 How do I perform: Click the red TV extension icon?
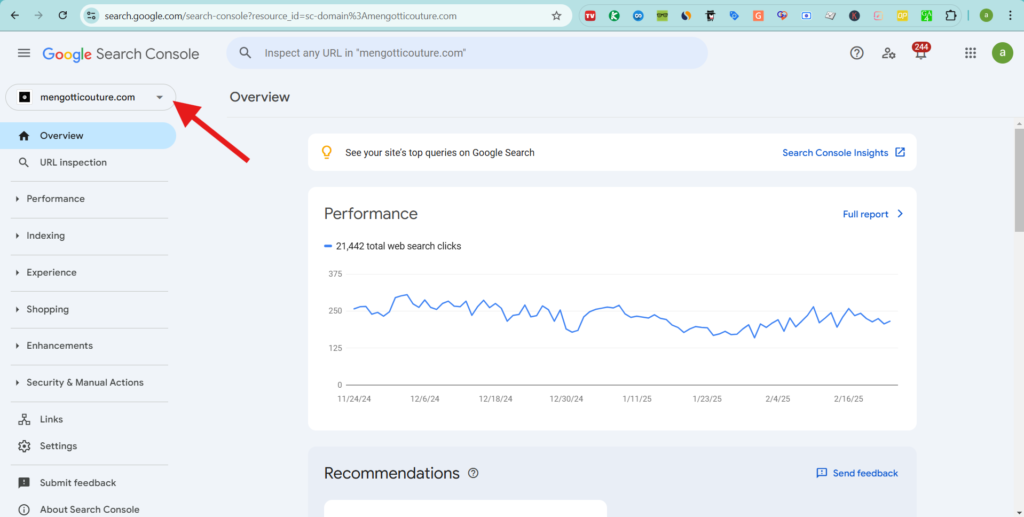[590, 16]
